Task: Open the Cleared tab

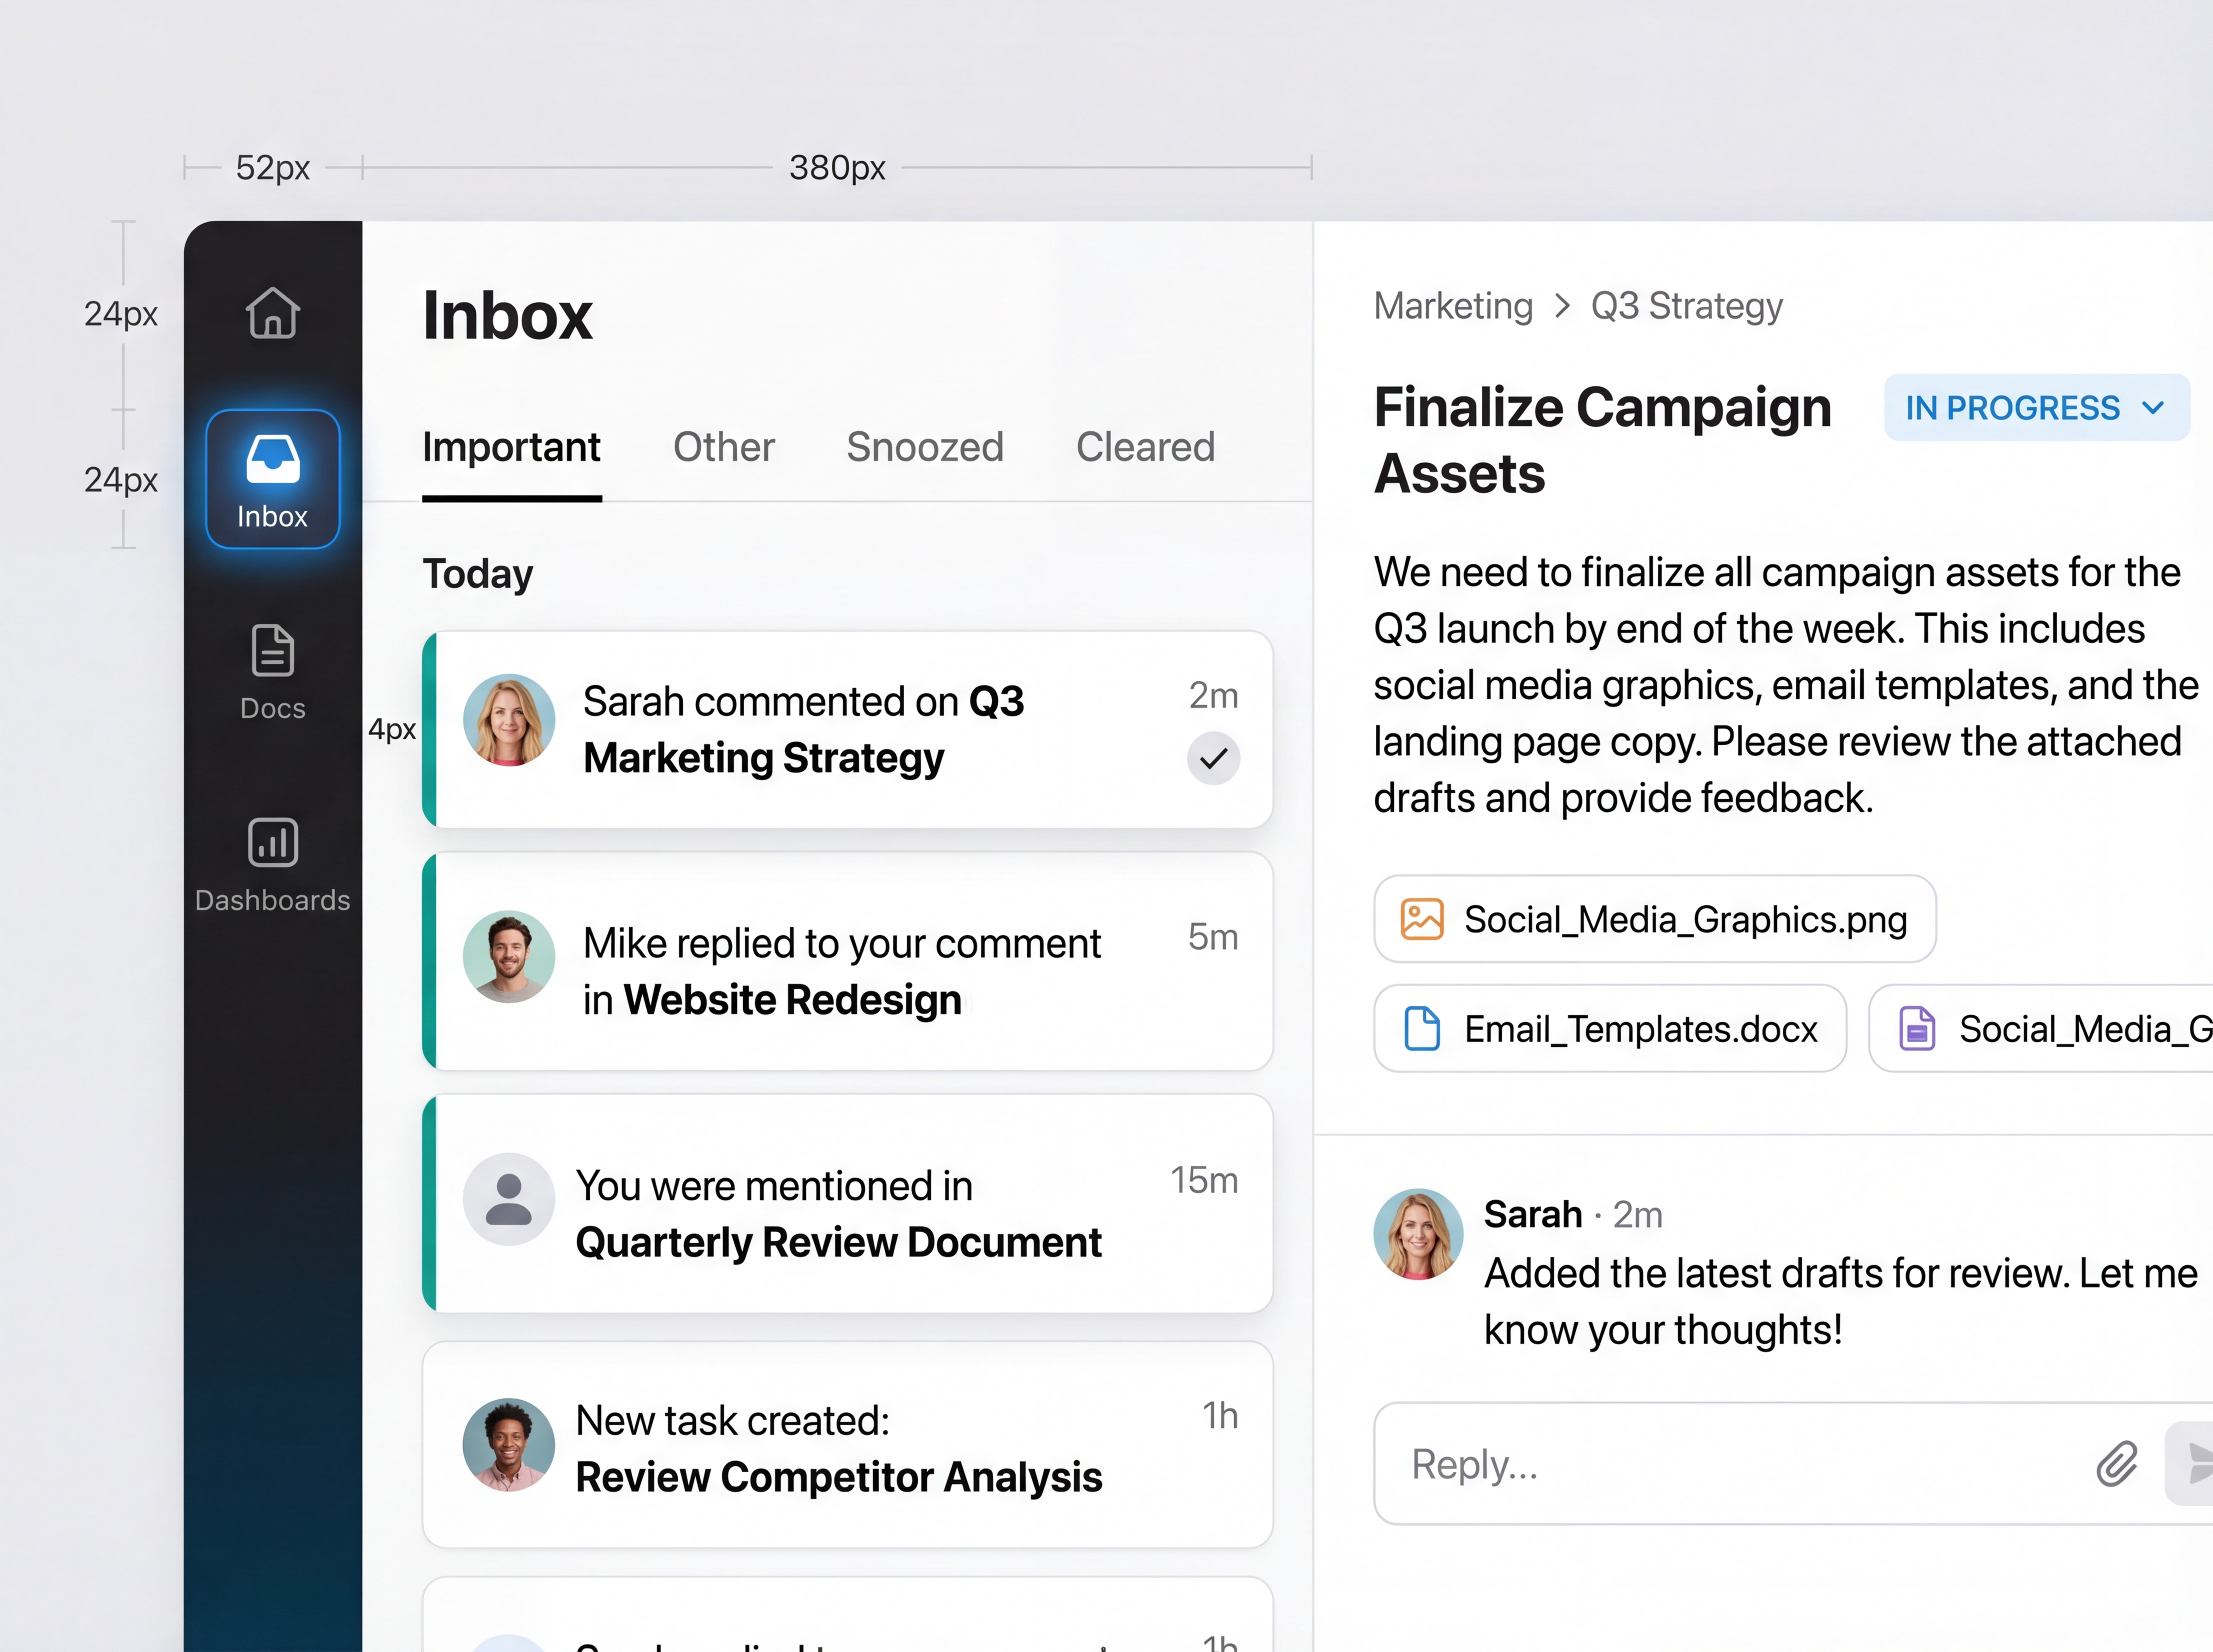Action: coord(1145,447)
